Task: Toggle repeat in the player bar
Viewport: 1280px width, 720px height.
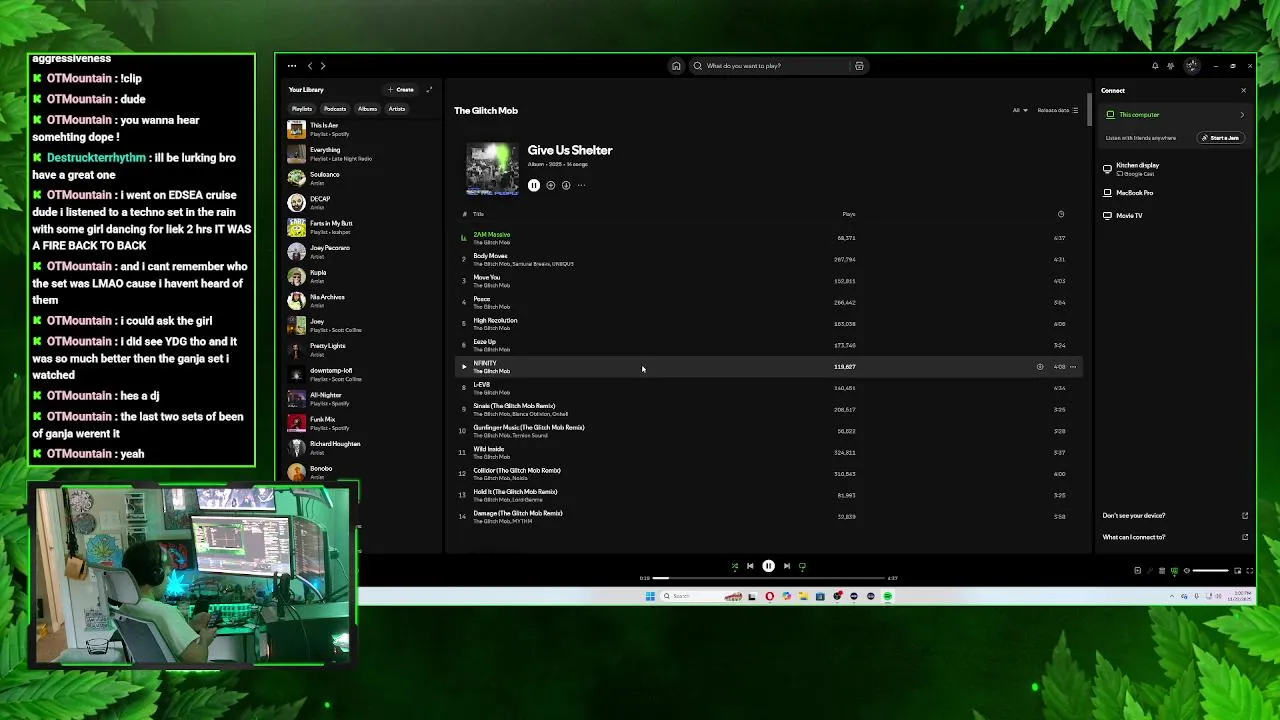Action: pyautogui.click(x=802, y=566)
